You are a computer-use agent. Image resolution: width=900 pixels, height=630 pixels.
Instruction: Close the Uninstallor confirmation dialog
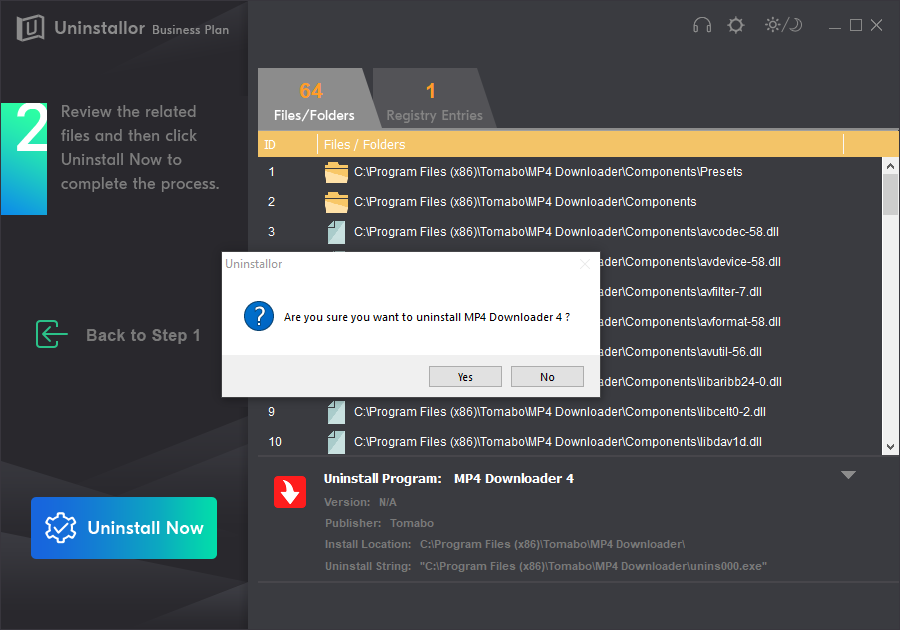coord(584,264)
